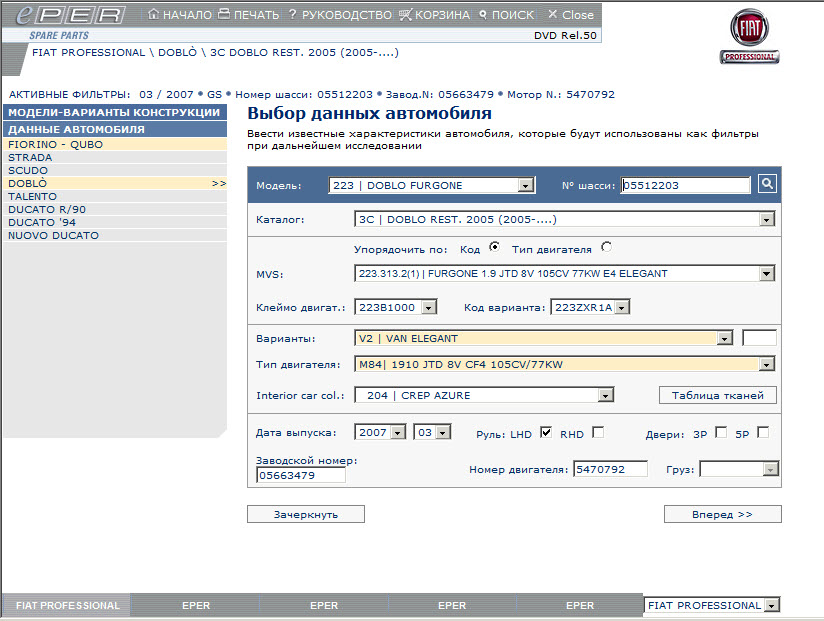Switch to the FIAT PROFESSIONAL bottom tab
824x621 pixels.
pos(67,605)
